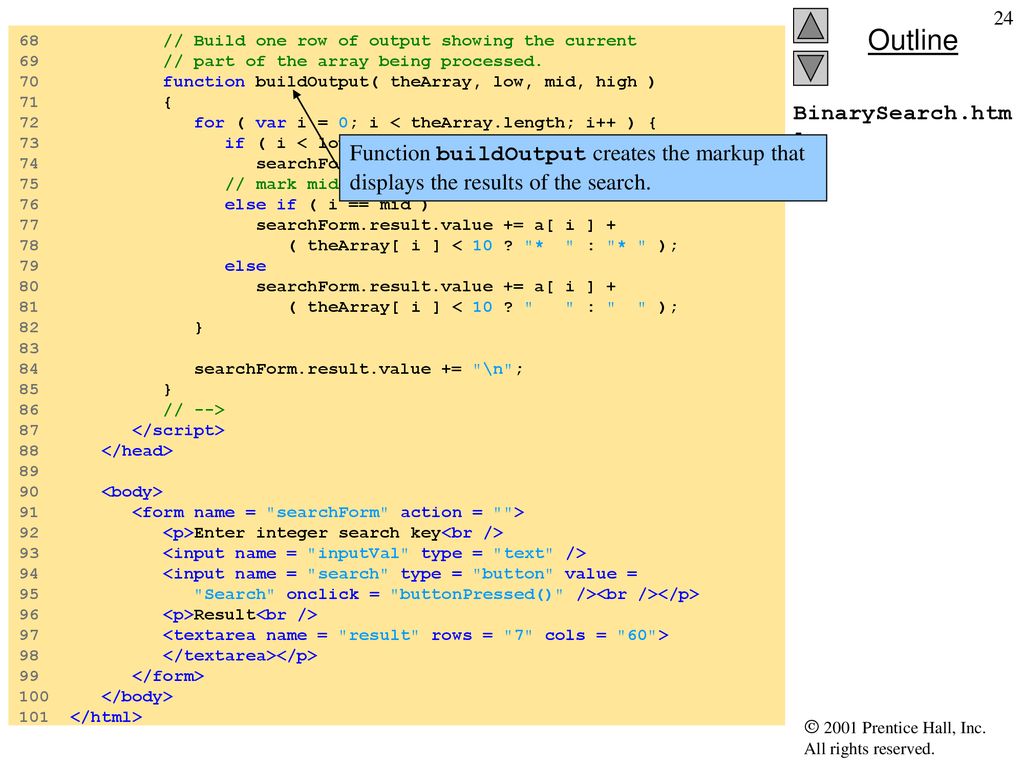This screenshot has width=1024, height=768.
Task: Click the down arrow navigation button
Action: click(x=810, y=69)
